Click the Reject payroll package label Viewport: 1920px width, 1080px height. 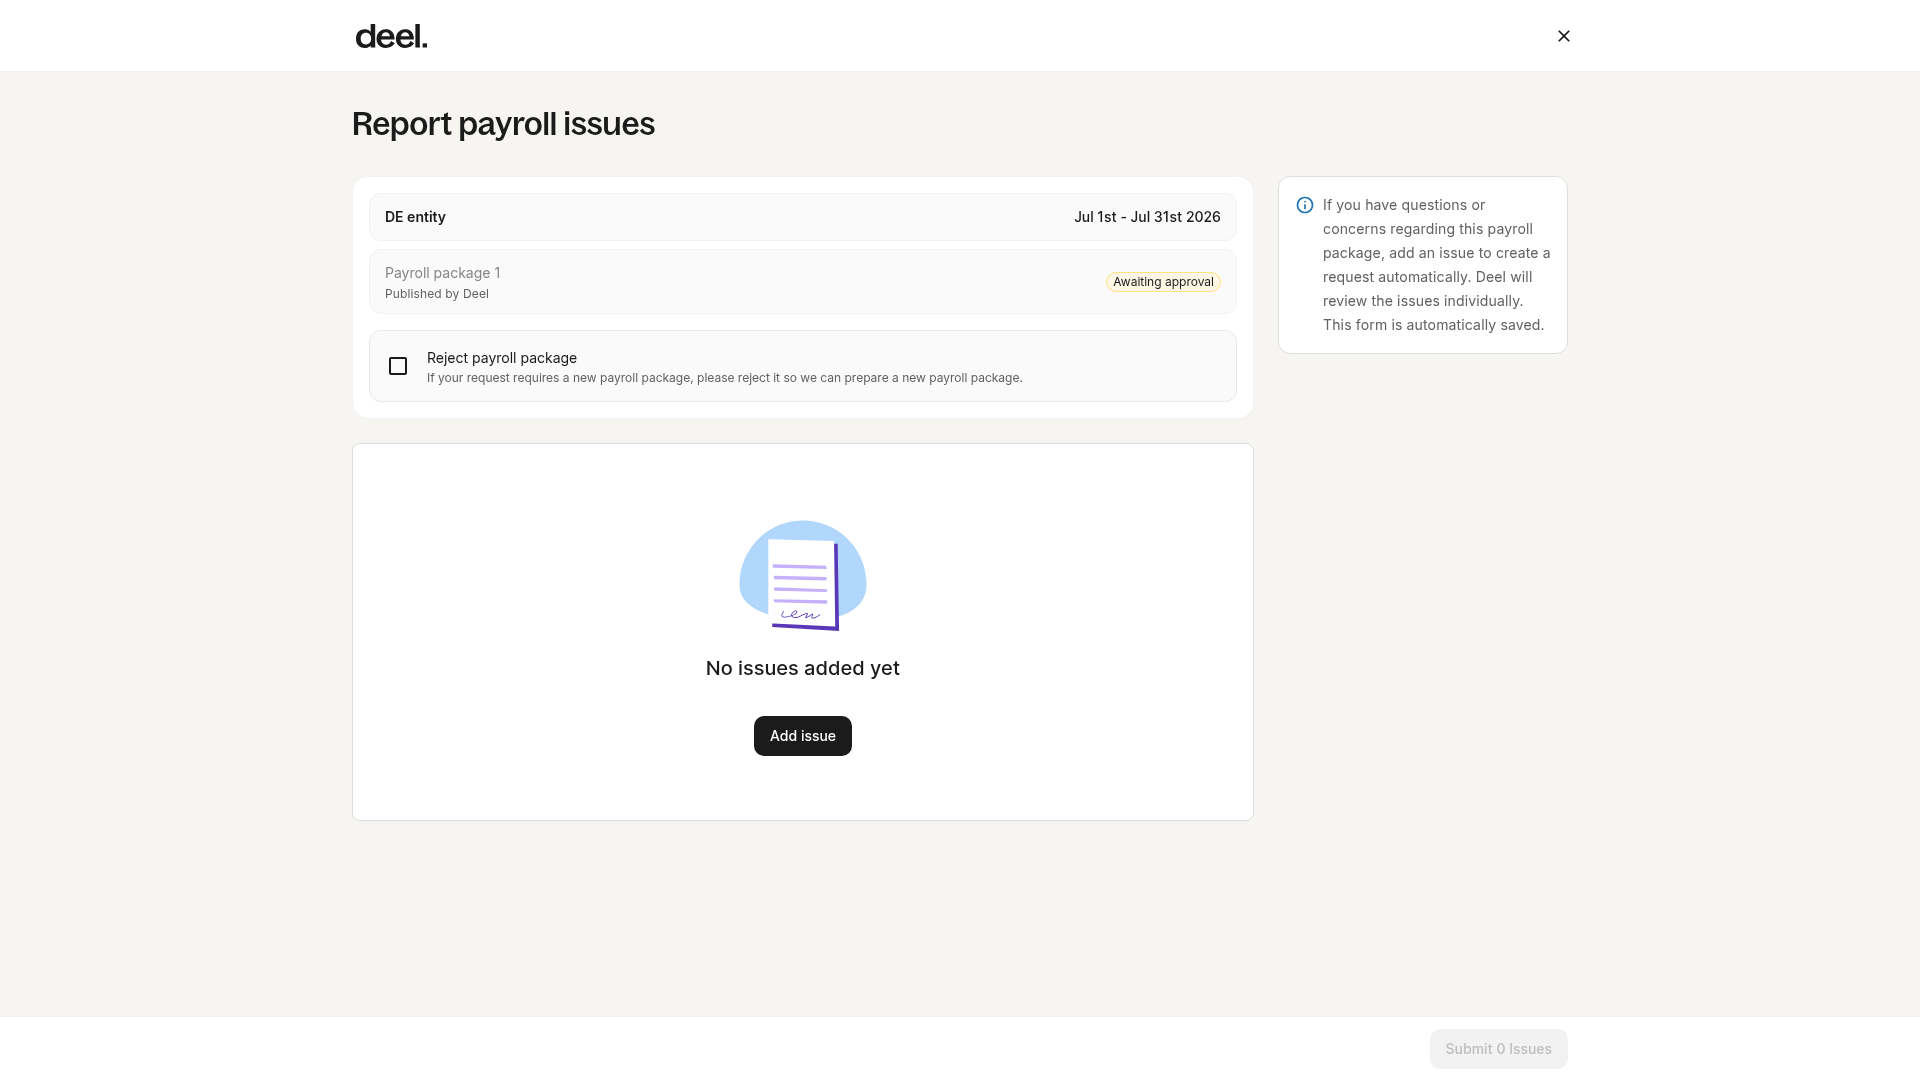tap(502, 358)
